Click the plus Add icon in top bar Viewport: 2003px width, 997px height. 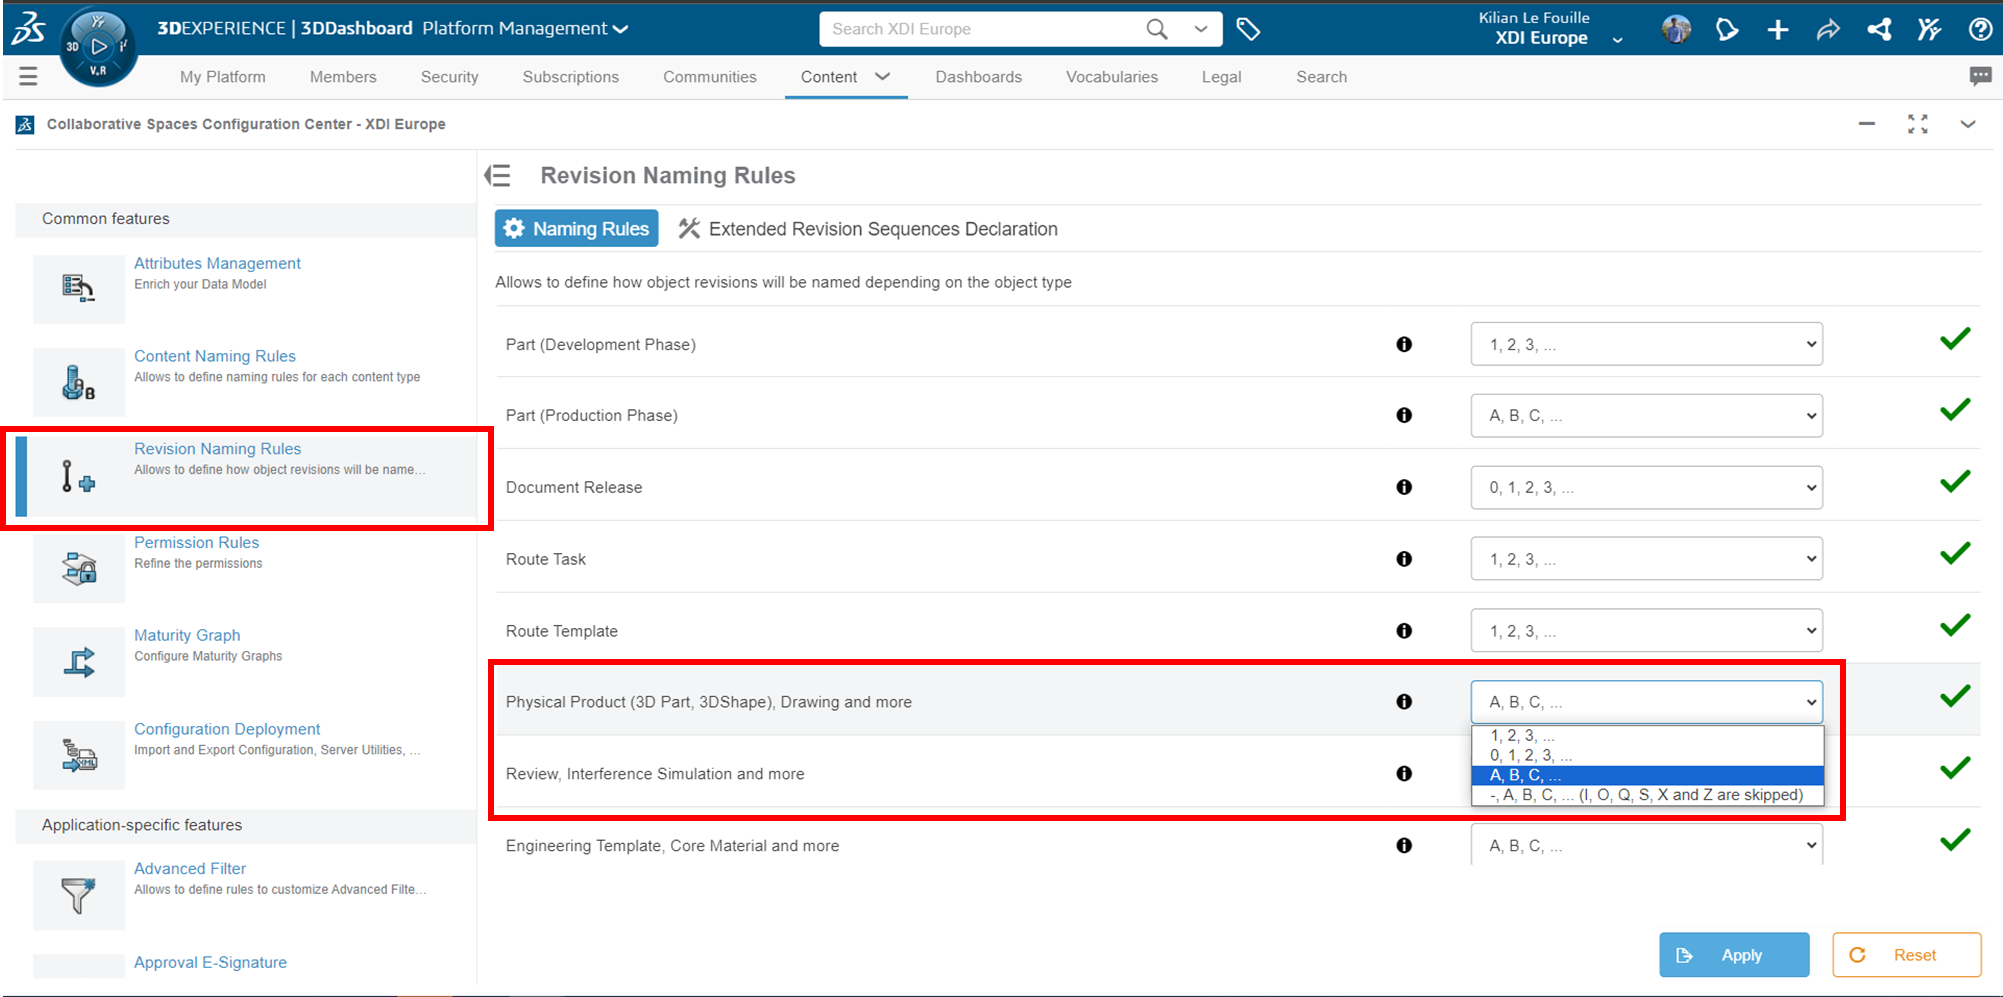[x=1777, y=30]
